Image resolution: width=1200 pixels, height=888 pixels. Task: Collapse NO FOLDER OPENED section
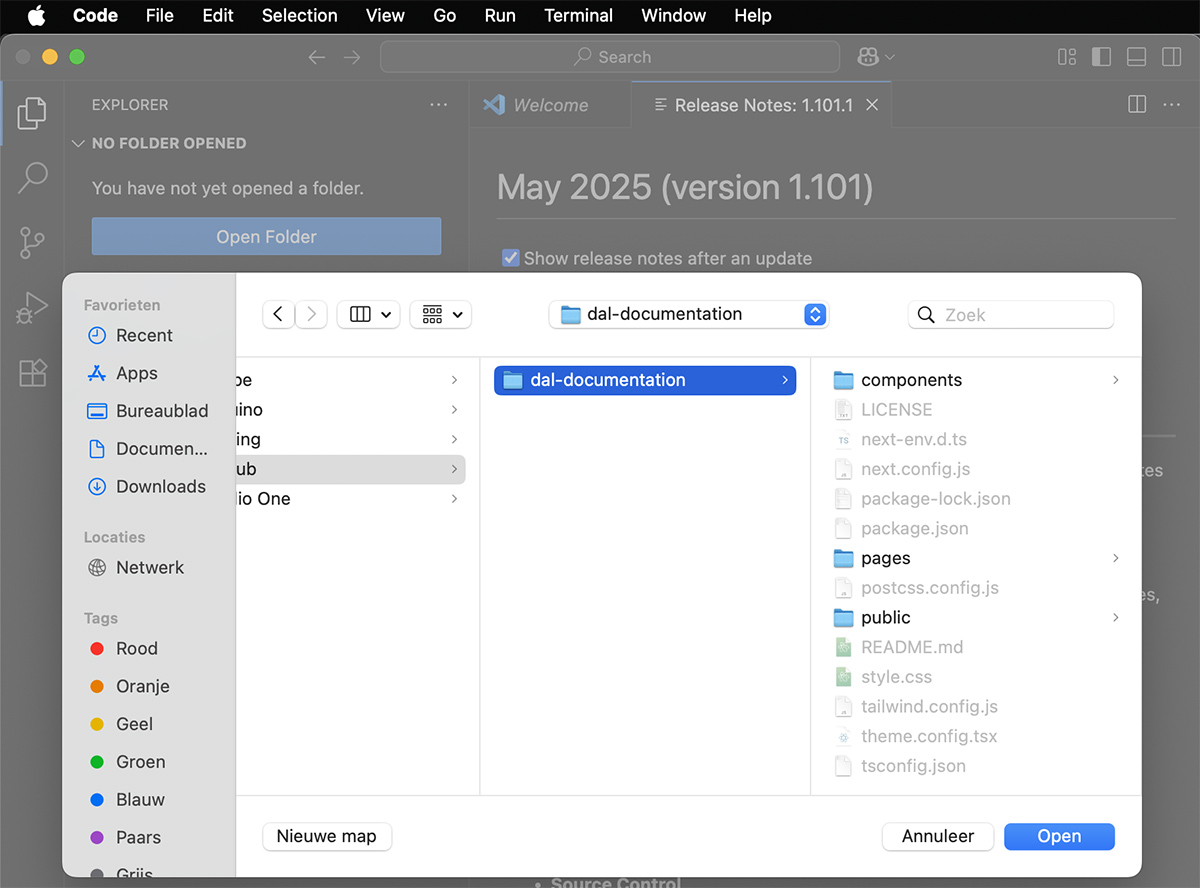[79, 143]
